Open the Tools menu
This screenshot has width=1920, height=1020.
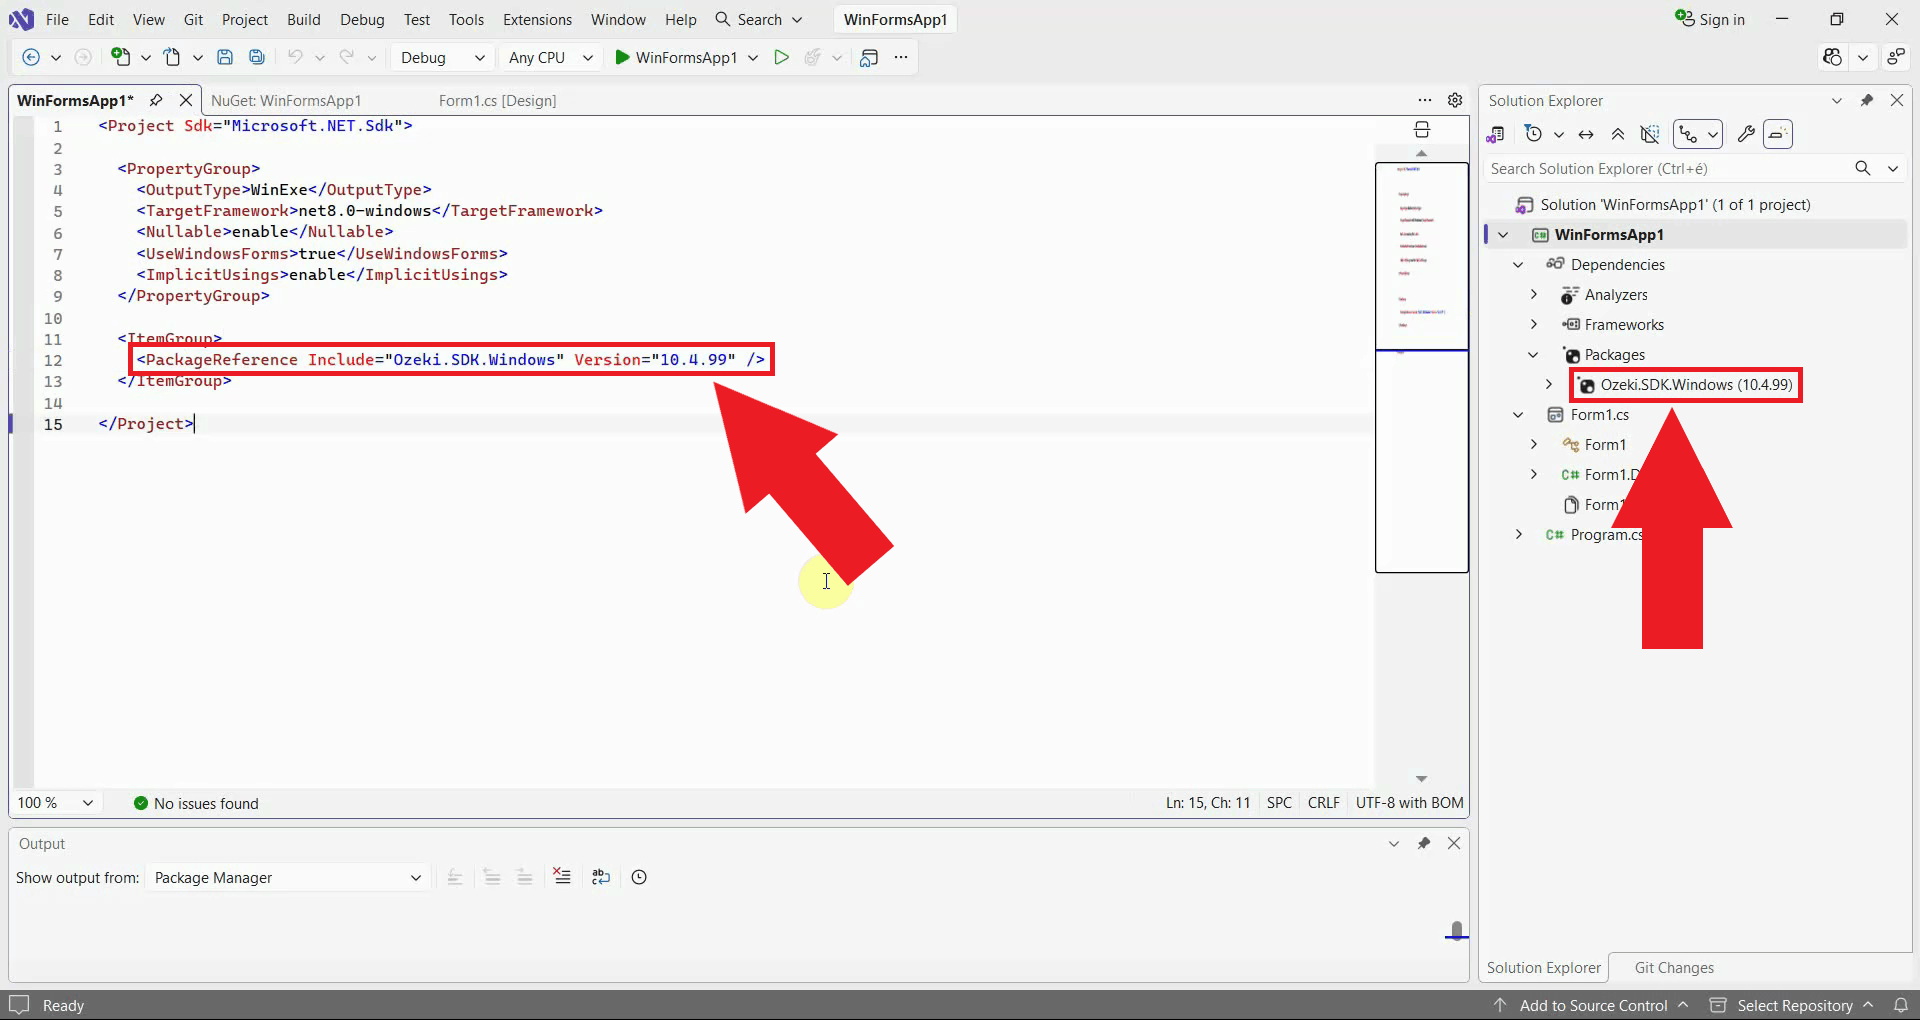tap(466, 19)
